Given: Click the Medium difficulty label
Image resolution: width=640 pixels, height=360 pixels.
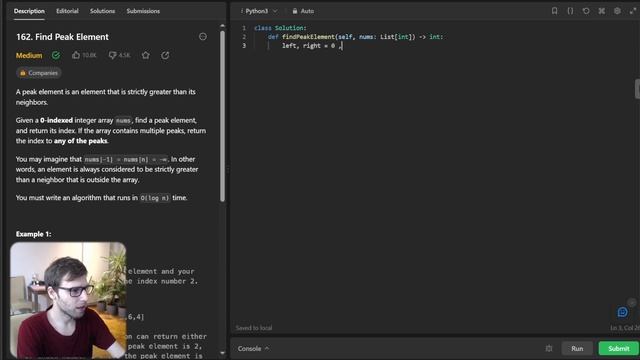Looking at the screenshot, I should [x=29, y=56].
